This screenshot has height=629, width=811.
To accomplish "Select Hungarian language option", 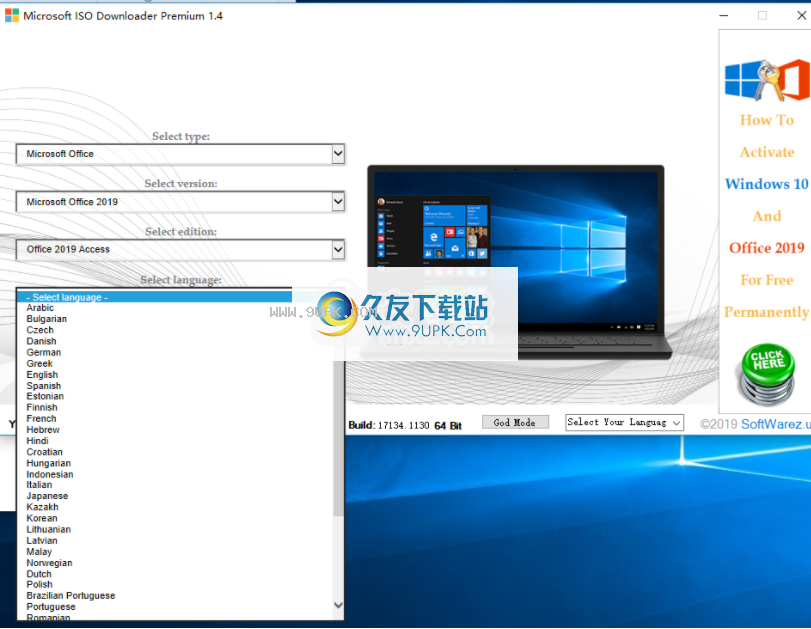I will click(x=49, y=463).
